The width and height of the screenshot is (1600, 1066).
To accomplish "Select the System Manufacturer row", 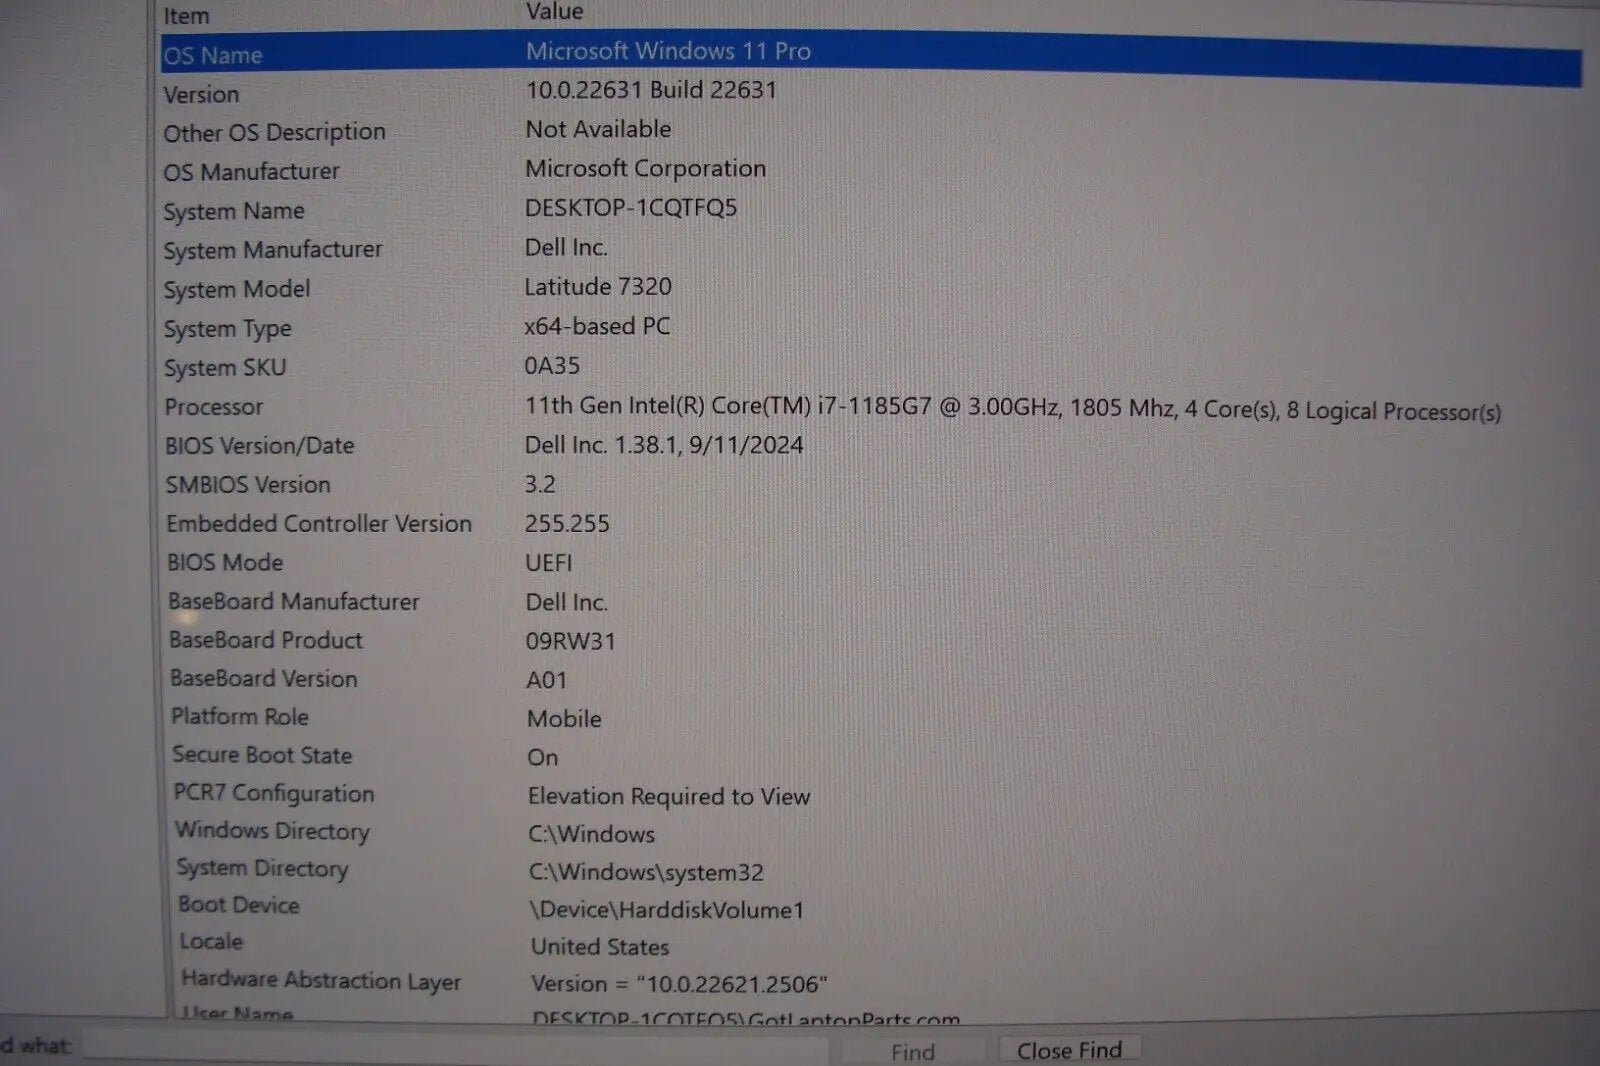I will click(x=273, y=250).
